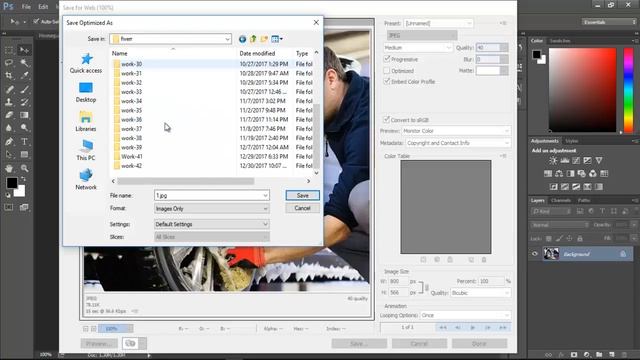Click the foreground color swatch in toolbar
640x360 pixels.
pyautogui.click(x=11, y=183)
